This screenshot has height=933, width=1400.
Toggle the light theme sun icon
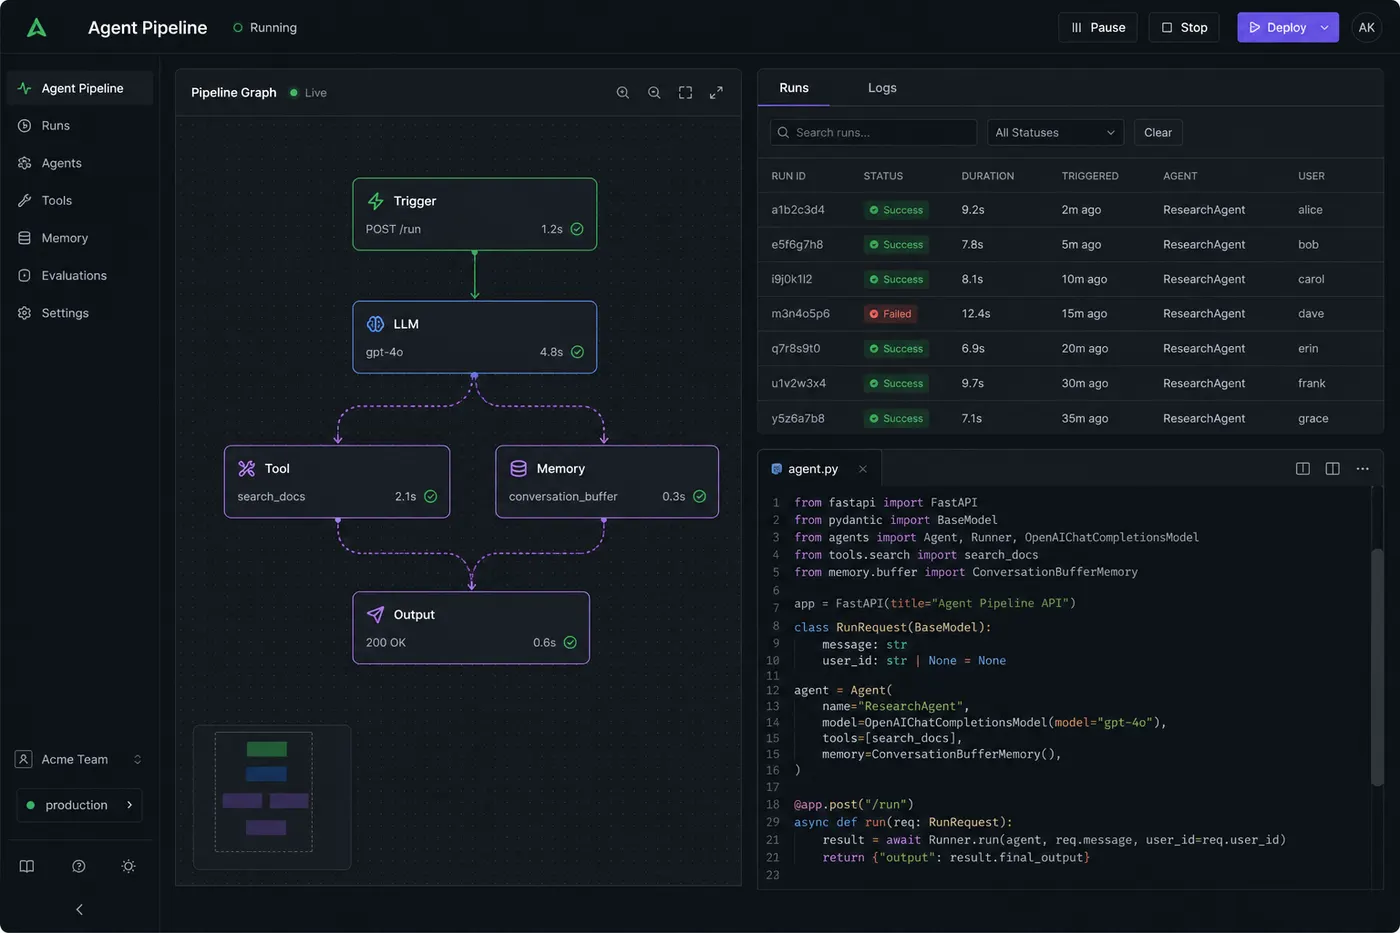pyautogui.click(x=128, y=866)
